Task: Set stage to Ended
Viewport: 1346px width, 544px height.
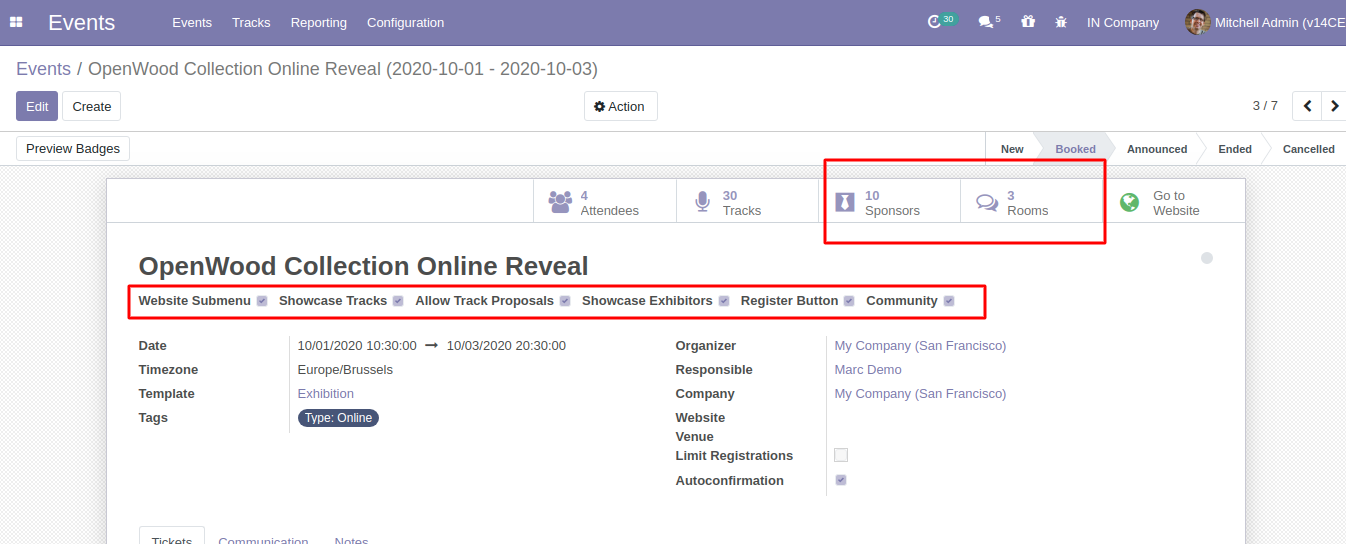Action: [1235, 149]
